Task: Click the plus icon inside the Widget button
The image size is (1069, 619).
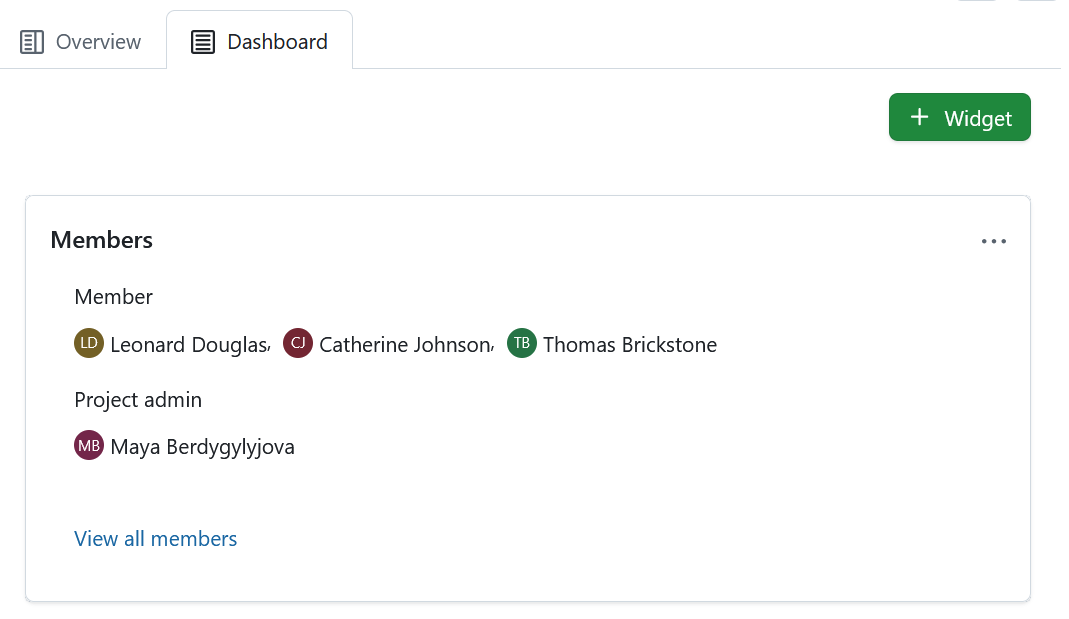Action: click(x=918, y=117)
